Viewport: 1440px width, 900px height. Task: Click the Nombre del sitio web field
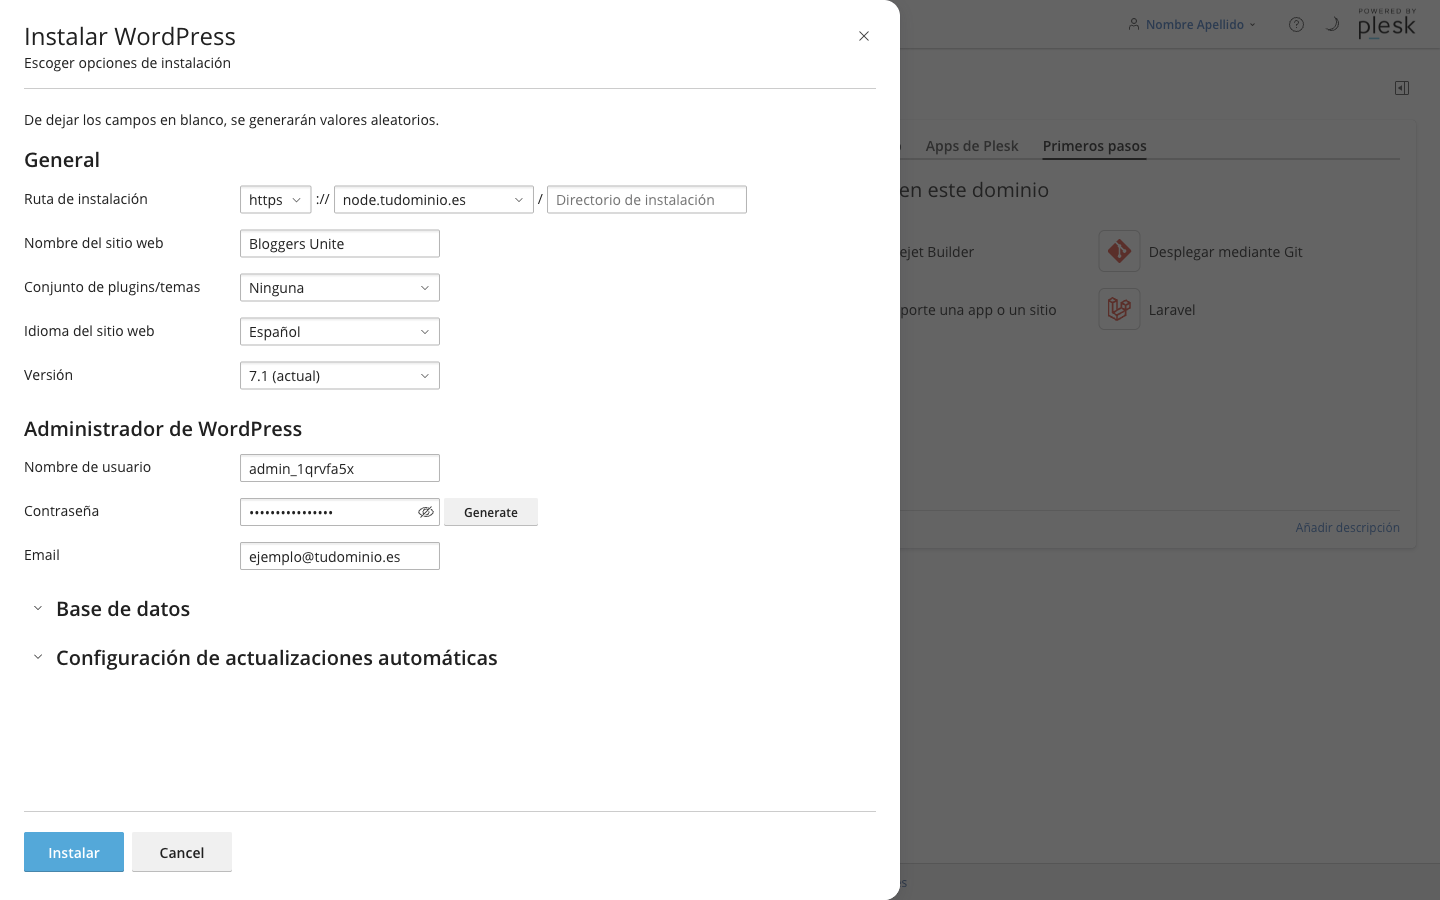tap(340, 244)
